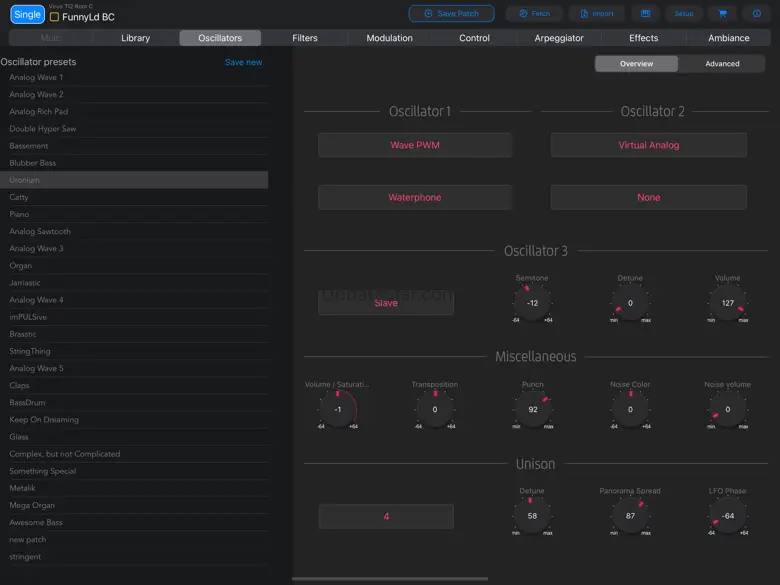Toggle the Single mode button
Screen dimensions: 780x585
pyautogui.click(x=27, y=14)
